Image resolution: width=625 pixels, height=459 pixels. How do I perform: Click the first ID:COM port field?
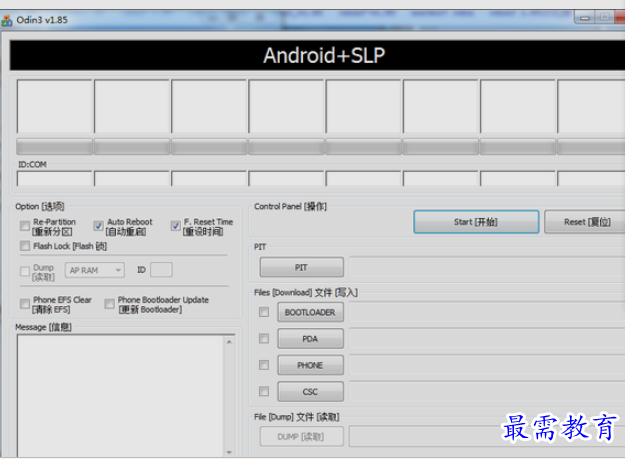tap(54, 178)
